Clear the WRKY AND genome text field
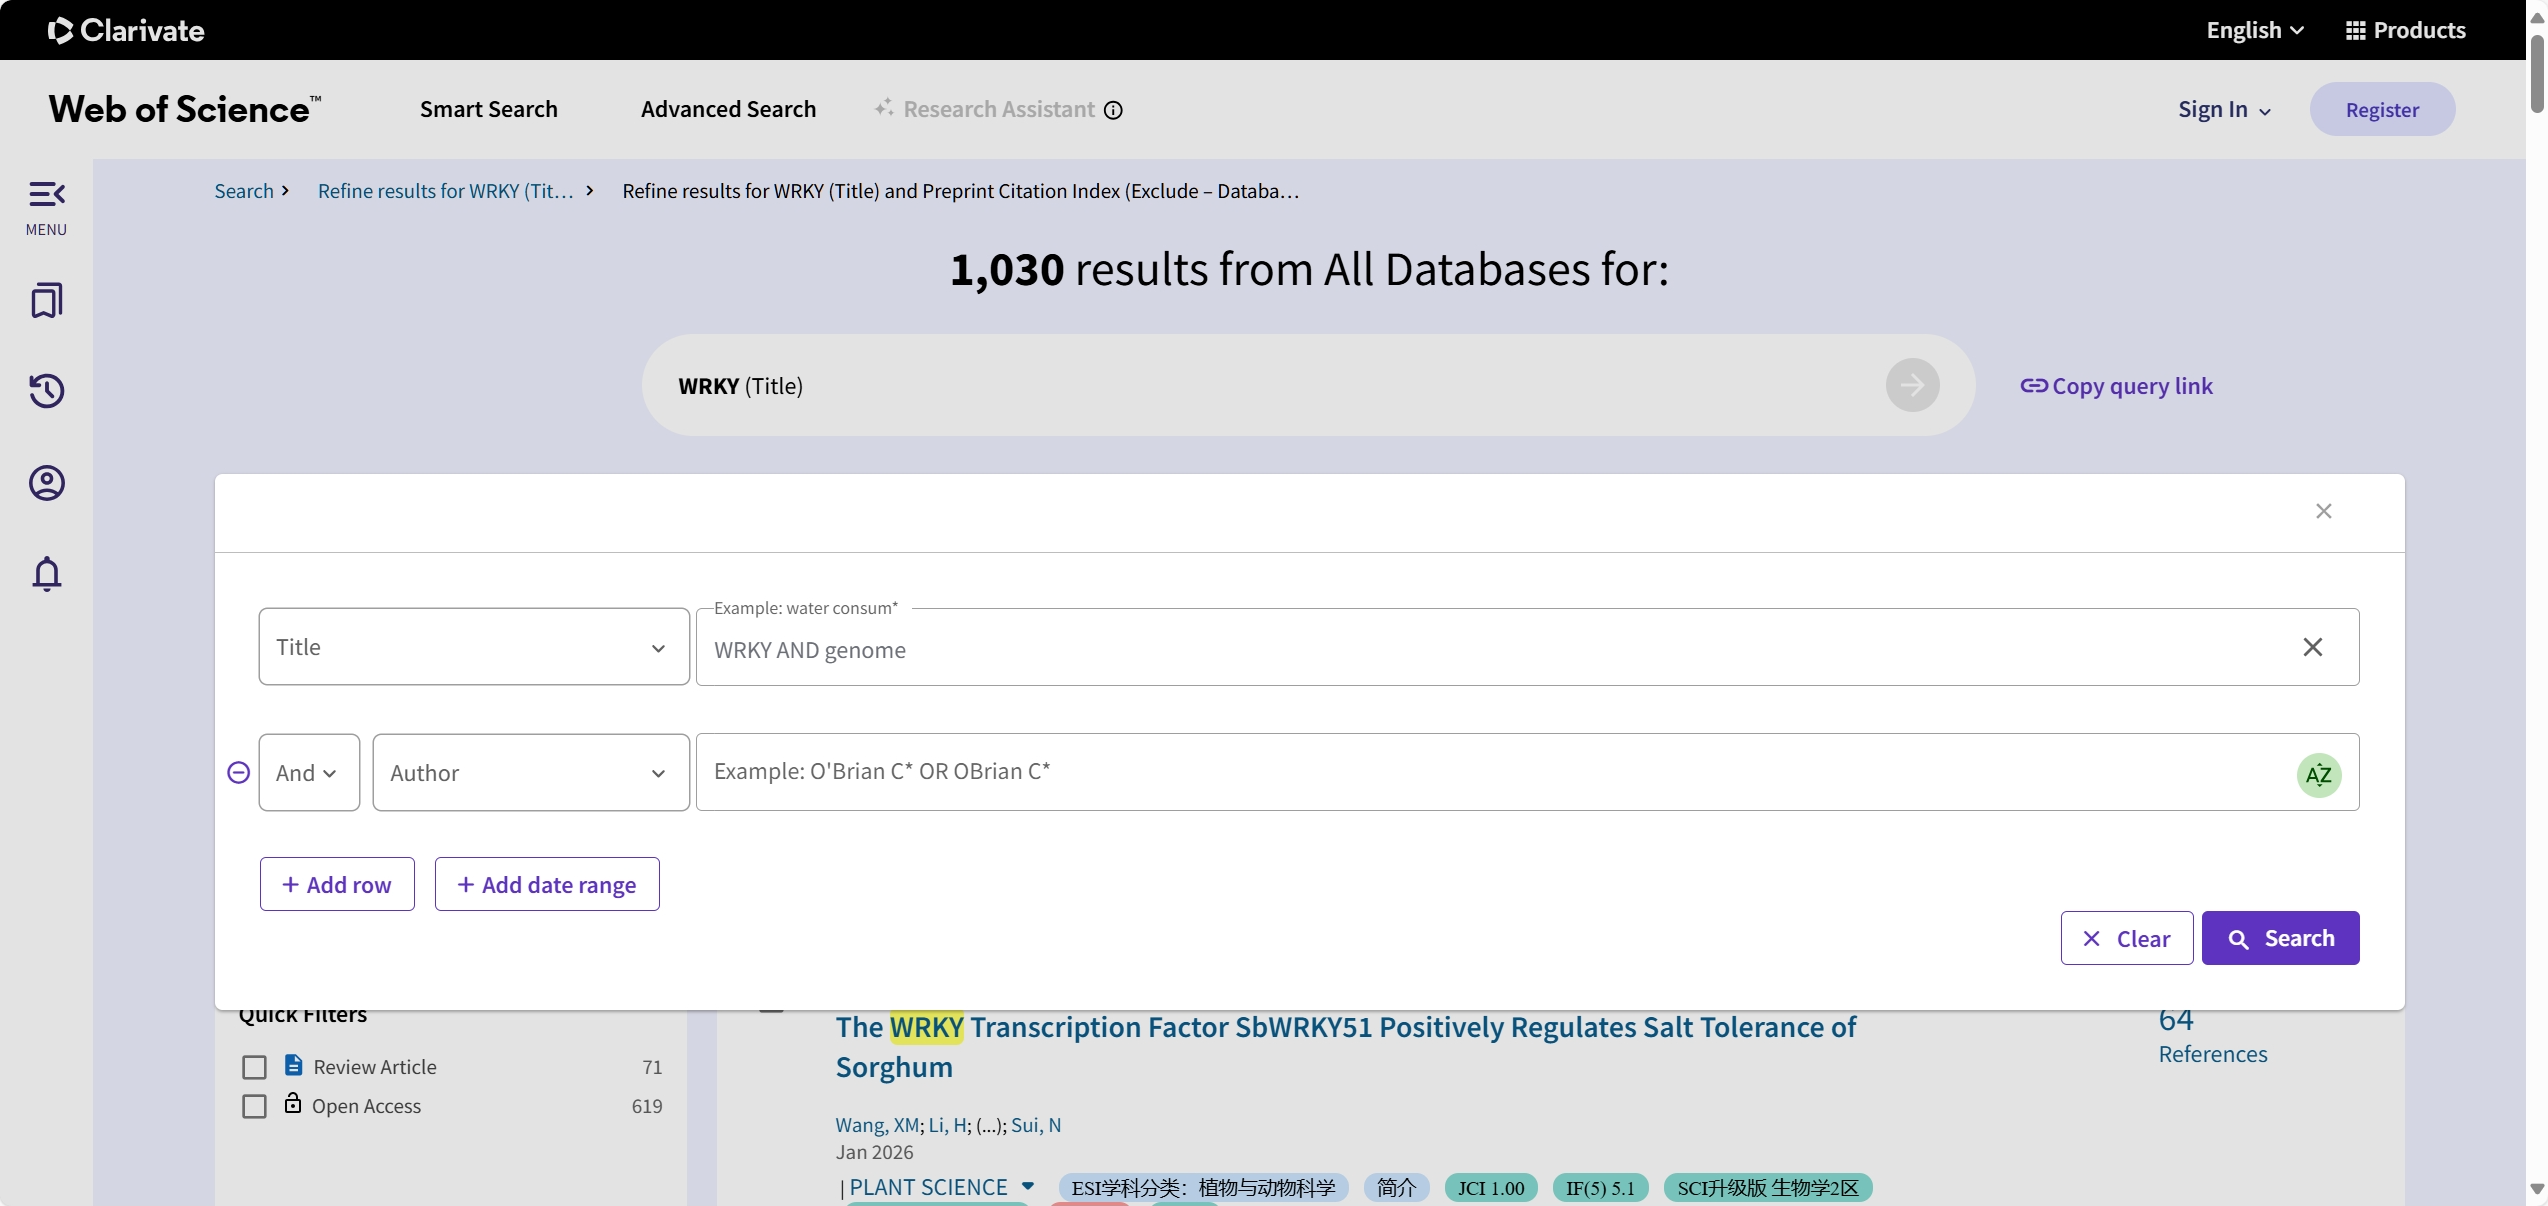Image resolution: width=2548 pixels, height=1206 pixels. (2312, 647)
